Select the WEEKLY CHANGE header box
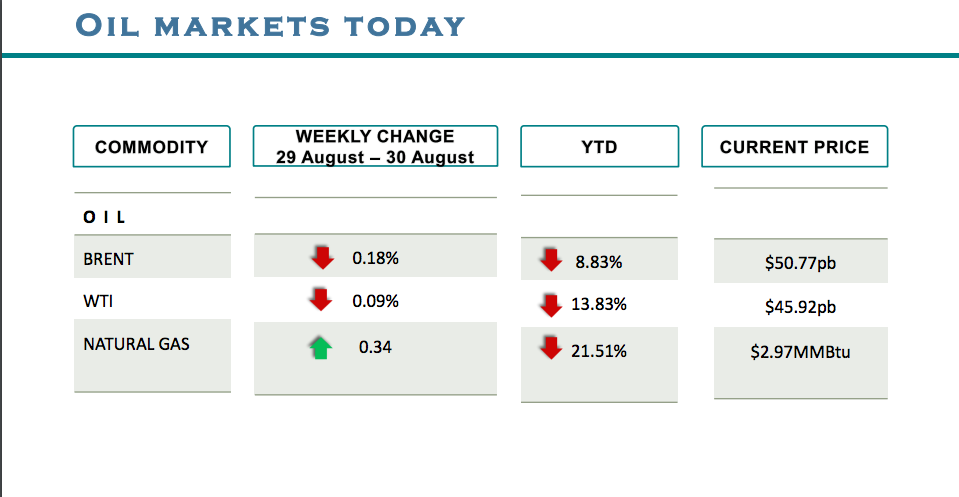959x497 pixels. 375,147
